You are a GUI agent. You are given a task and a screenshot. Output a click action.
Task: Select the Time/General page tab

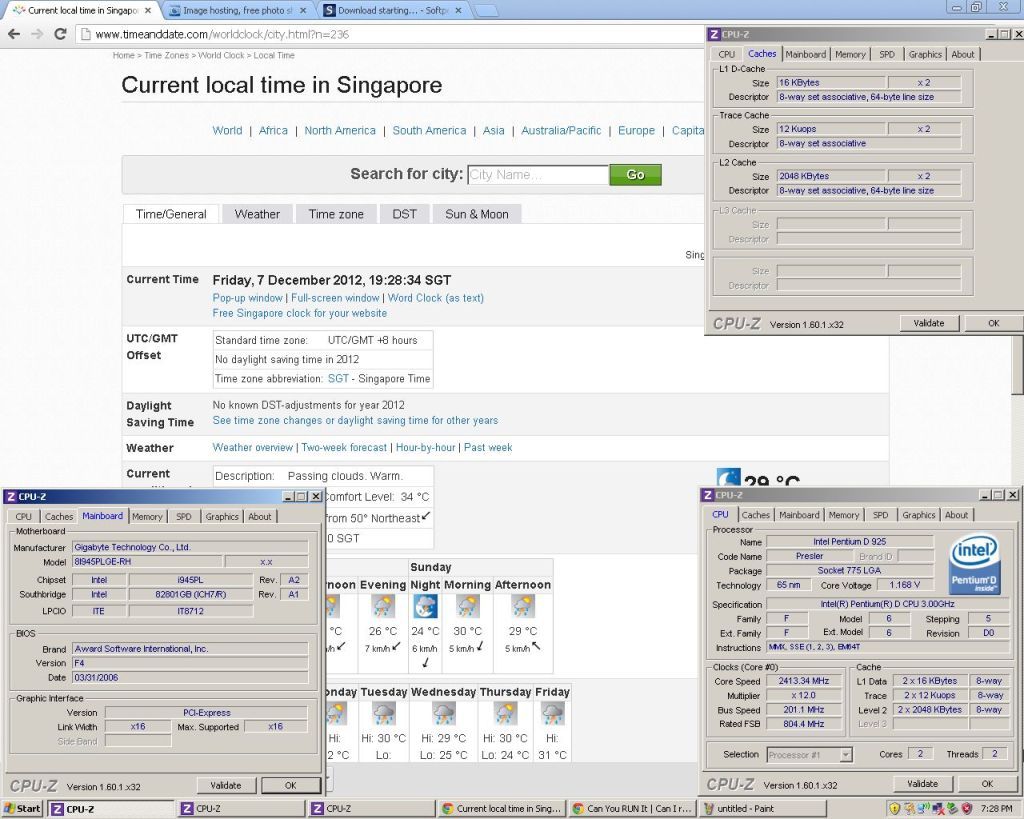coord(171,214)
